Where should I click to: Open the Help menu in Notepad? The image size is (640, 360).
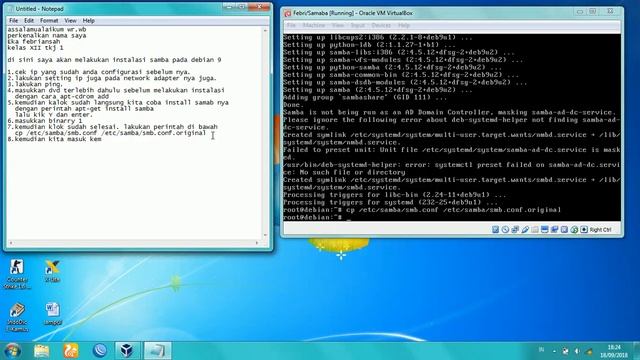89,20
